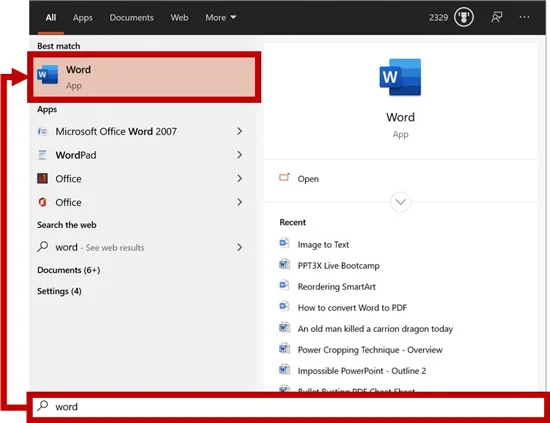Click the 2329 rewards points number

pyautogui.click(x=438, y=18)
